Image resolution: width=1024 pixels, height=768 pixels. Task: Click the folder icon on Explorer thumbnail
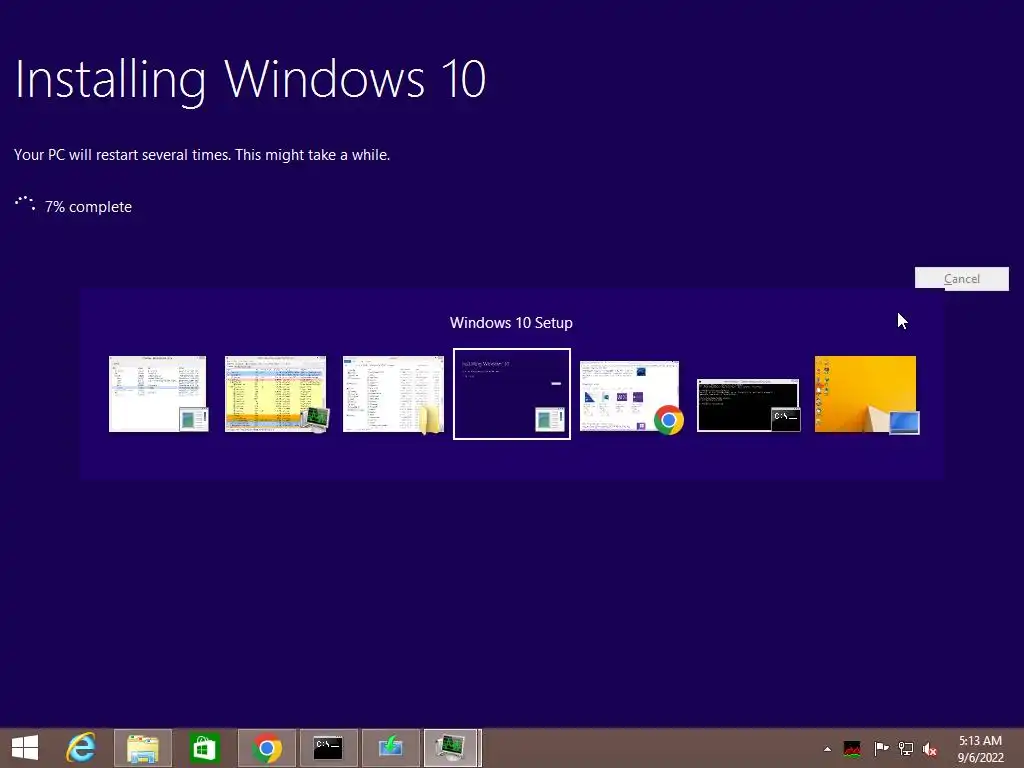tap(430, 419)
